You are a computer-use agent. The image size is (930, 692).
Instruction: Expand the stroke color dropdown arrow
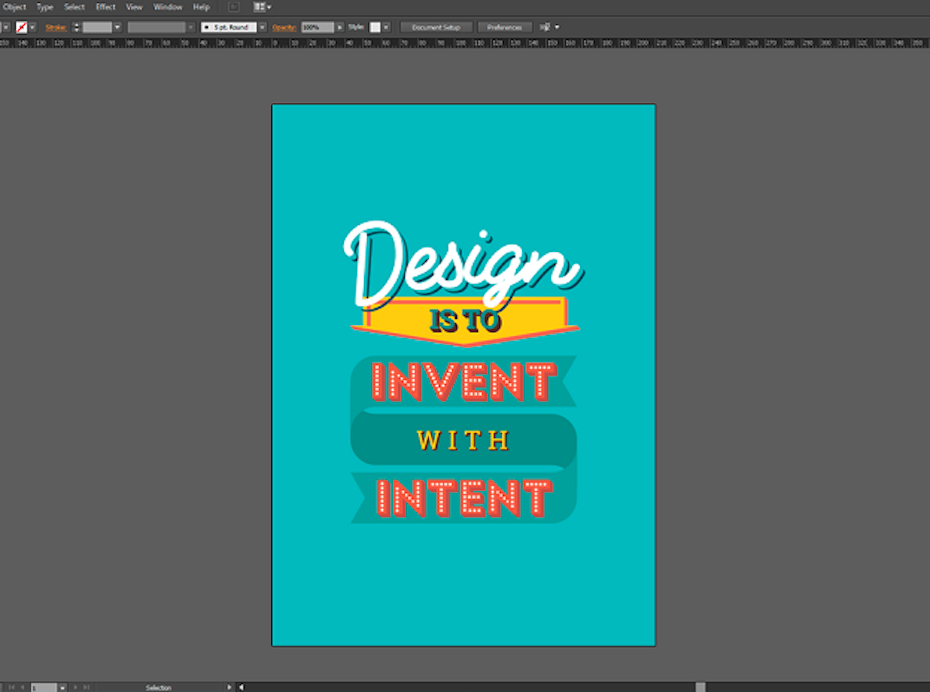tap(33, 27)
